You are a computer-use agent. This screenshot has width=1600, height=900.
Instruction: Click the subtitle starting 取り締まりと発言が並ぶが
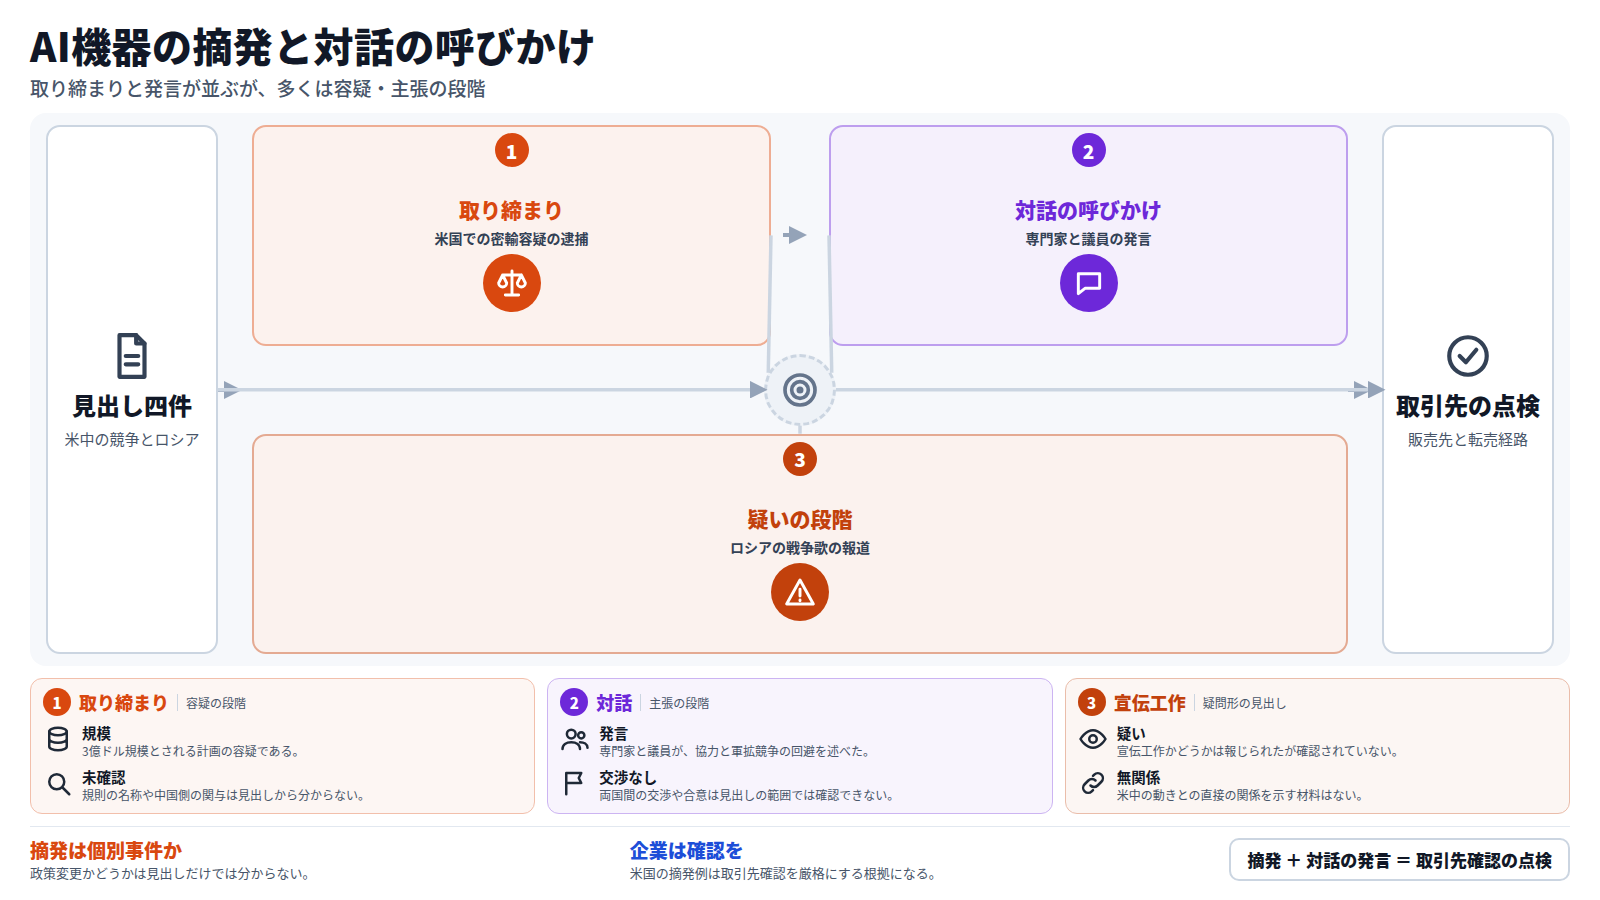click(258, 89)
